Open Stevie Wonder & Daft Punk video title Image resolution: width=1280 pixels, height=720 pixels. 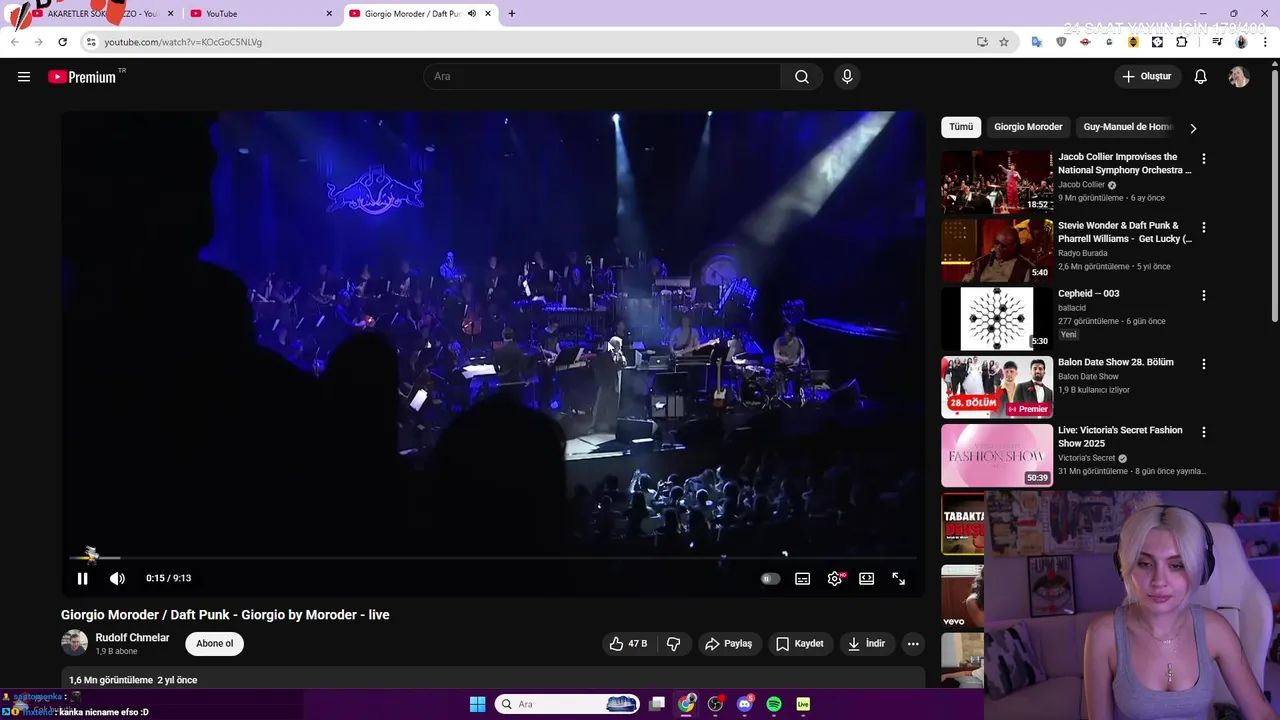click(x=1125, y=232)
